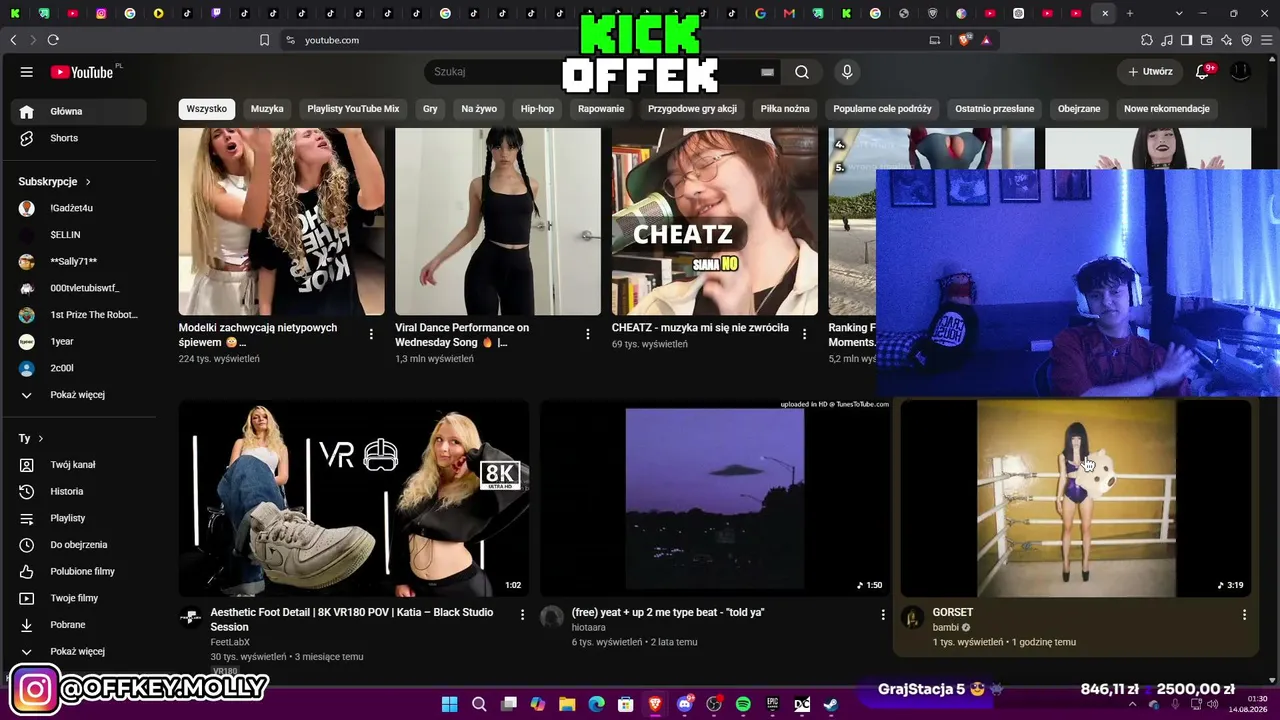Open the GORSET video title
The width and height of the screenshot is (1280, 720).
coord(953,612)
